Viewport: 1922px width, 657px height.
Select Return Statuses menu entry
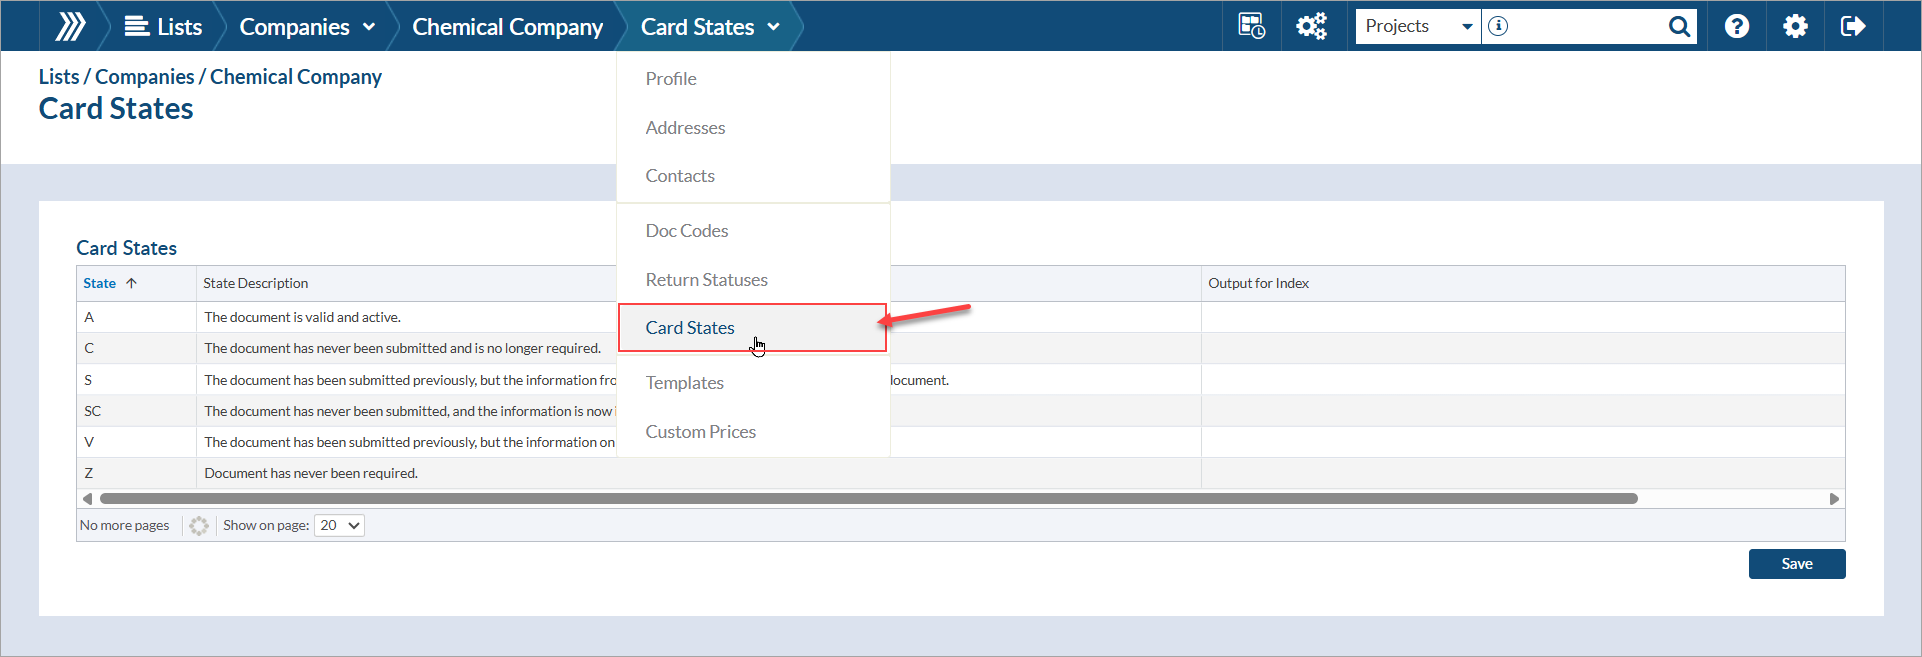[753, 280]
